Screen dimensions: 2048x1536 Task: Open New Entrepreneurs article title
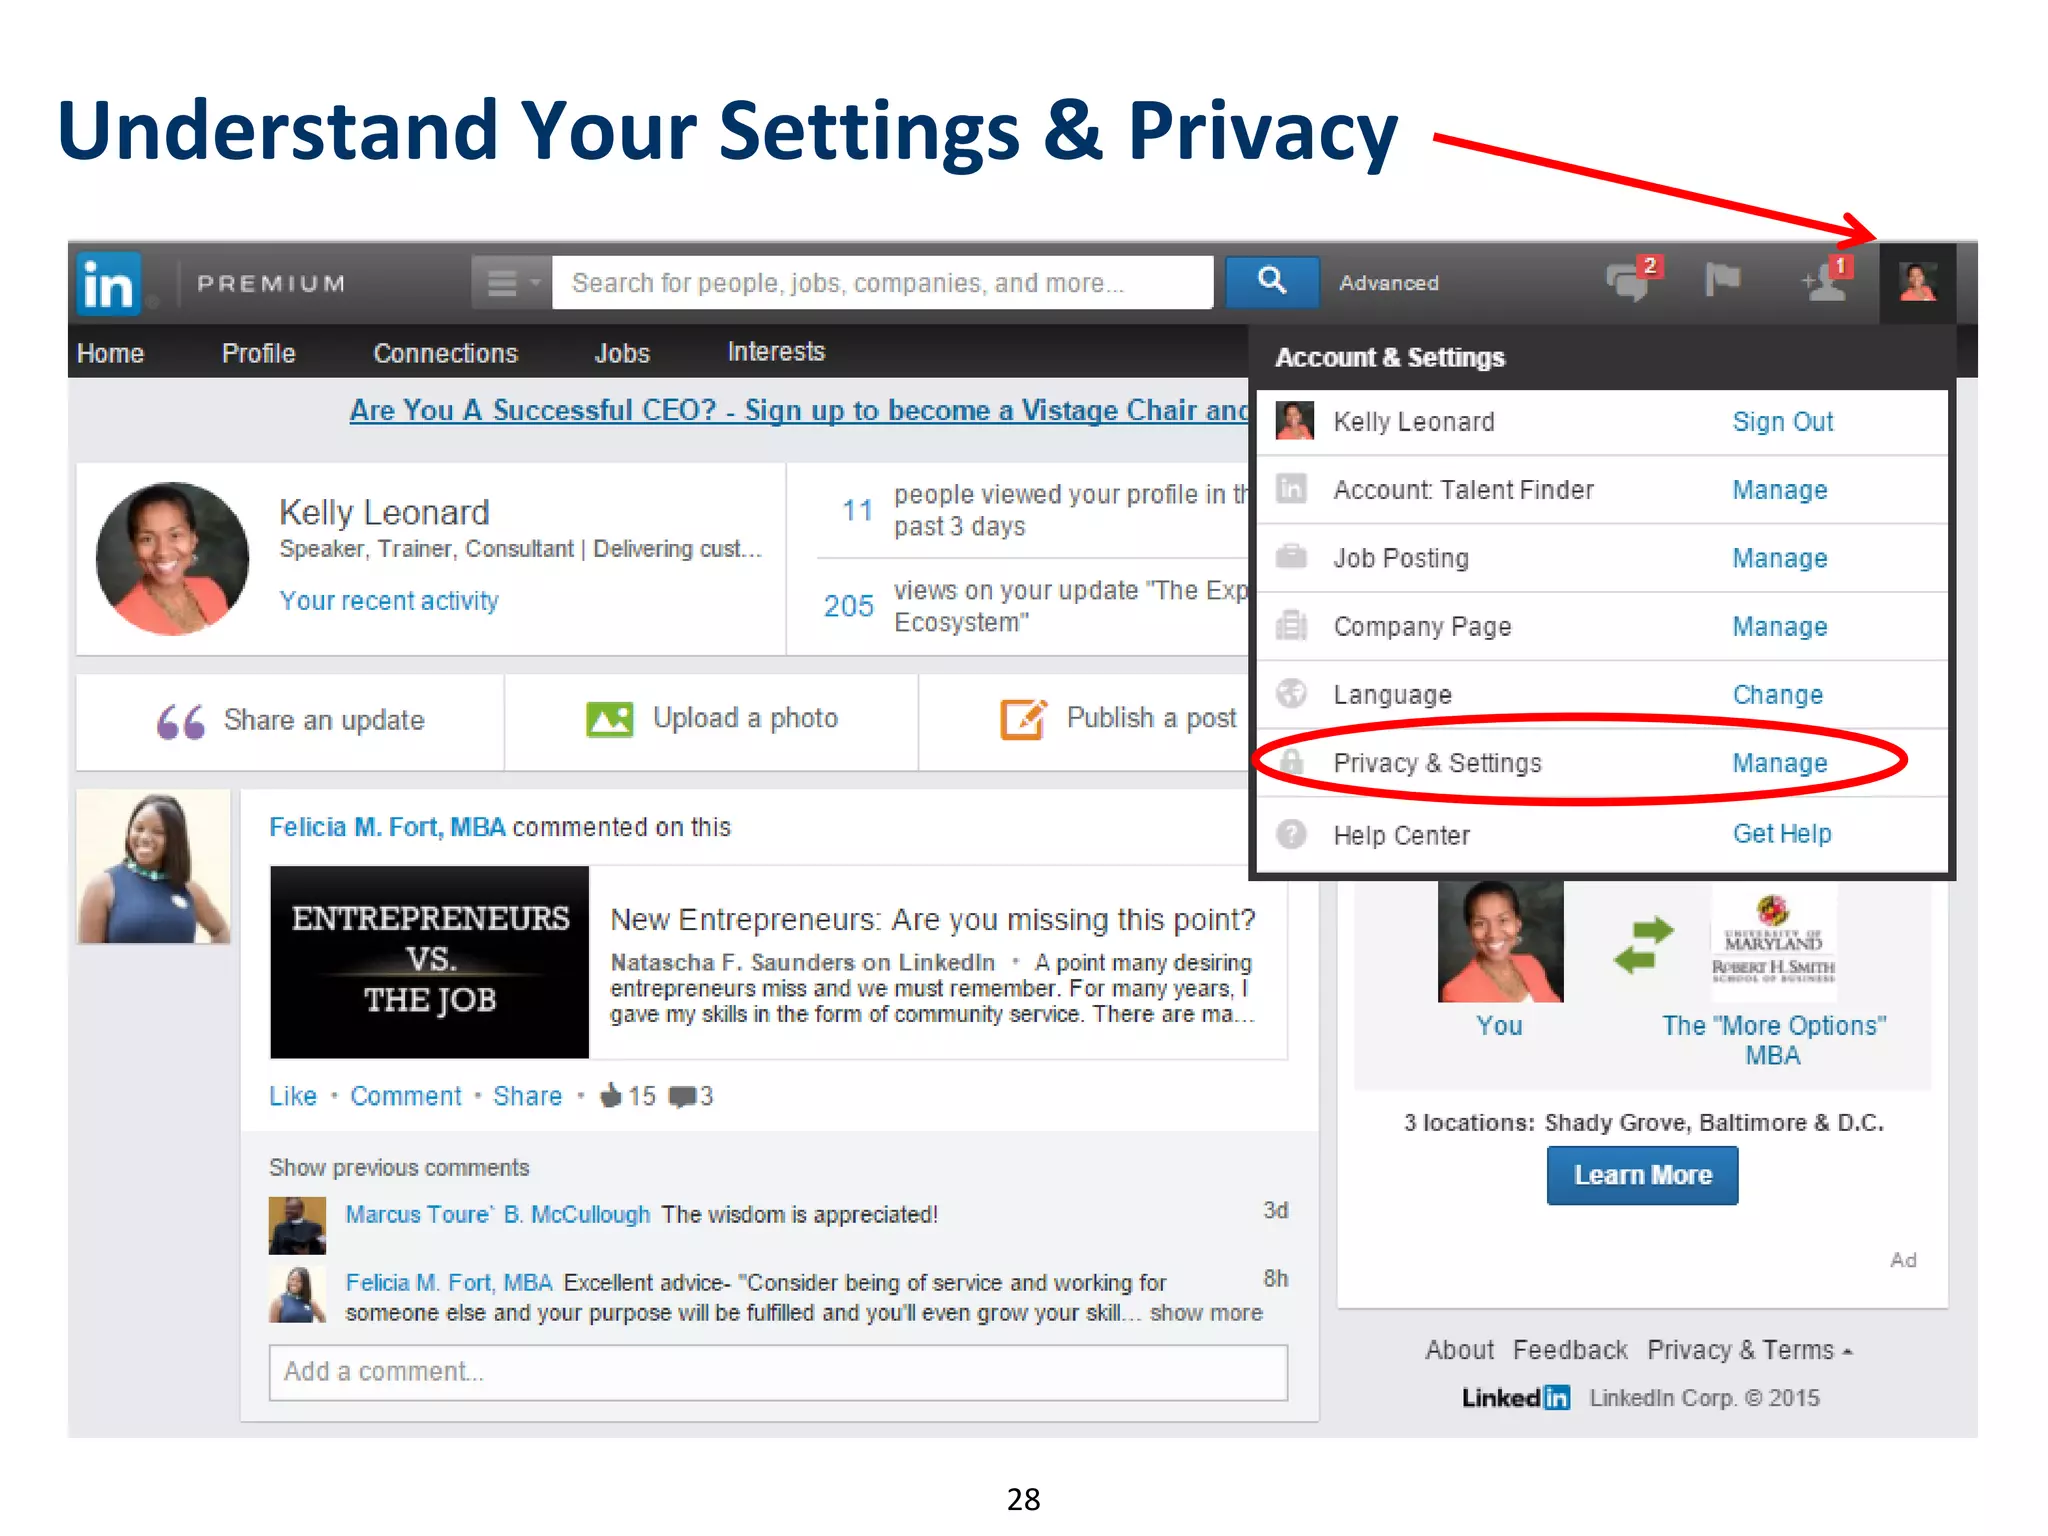tap(933, 919)
